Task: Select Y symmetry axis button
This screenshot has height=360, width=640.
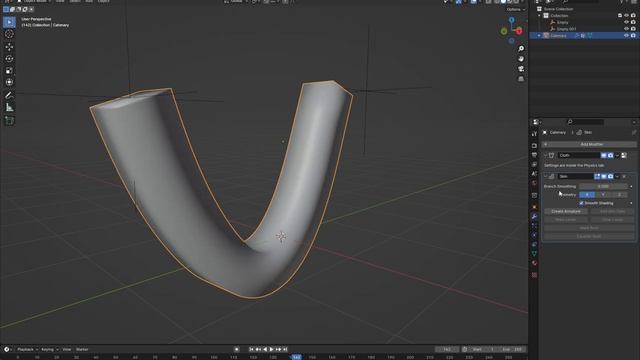Action: click(x=603, y=195)
